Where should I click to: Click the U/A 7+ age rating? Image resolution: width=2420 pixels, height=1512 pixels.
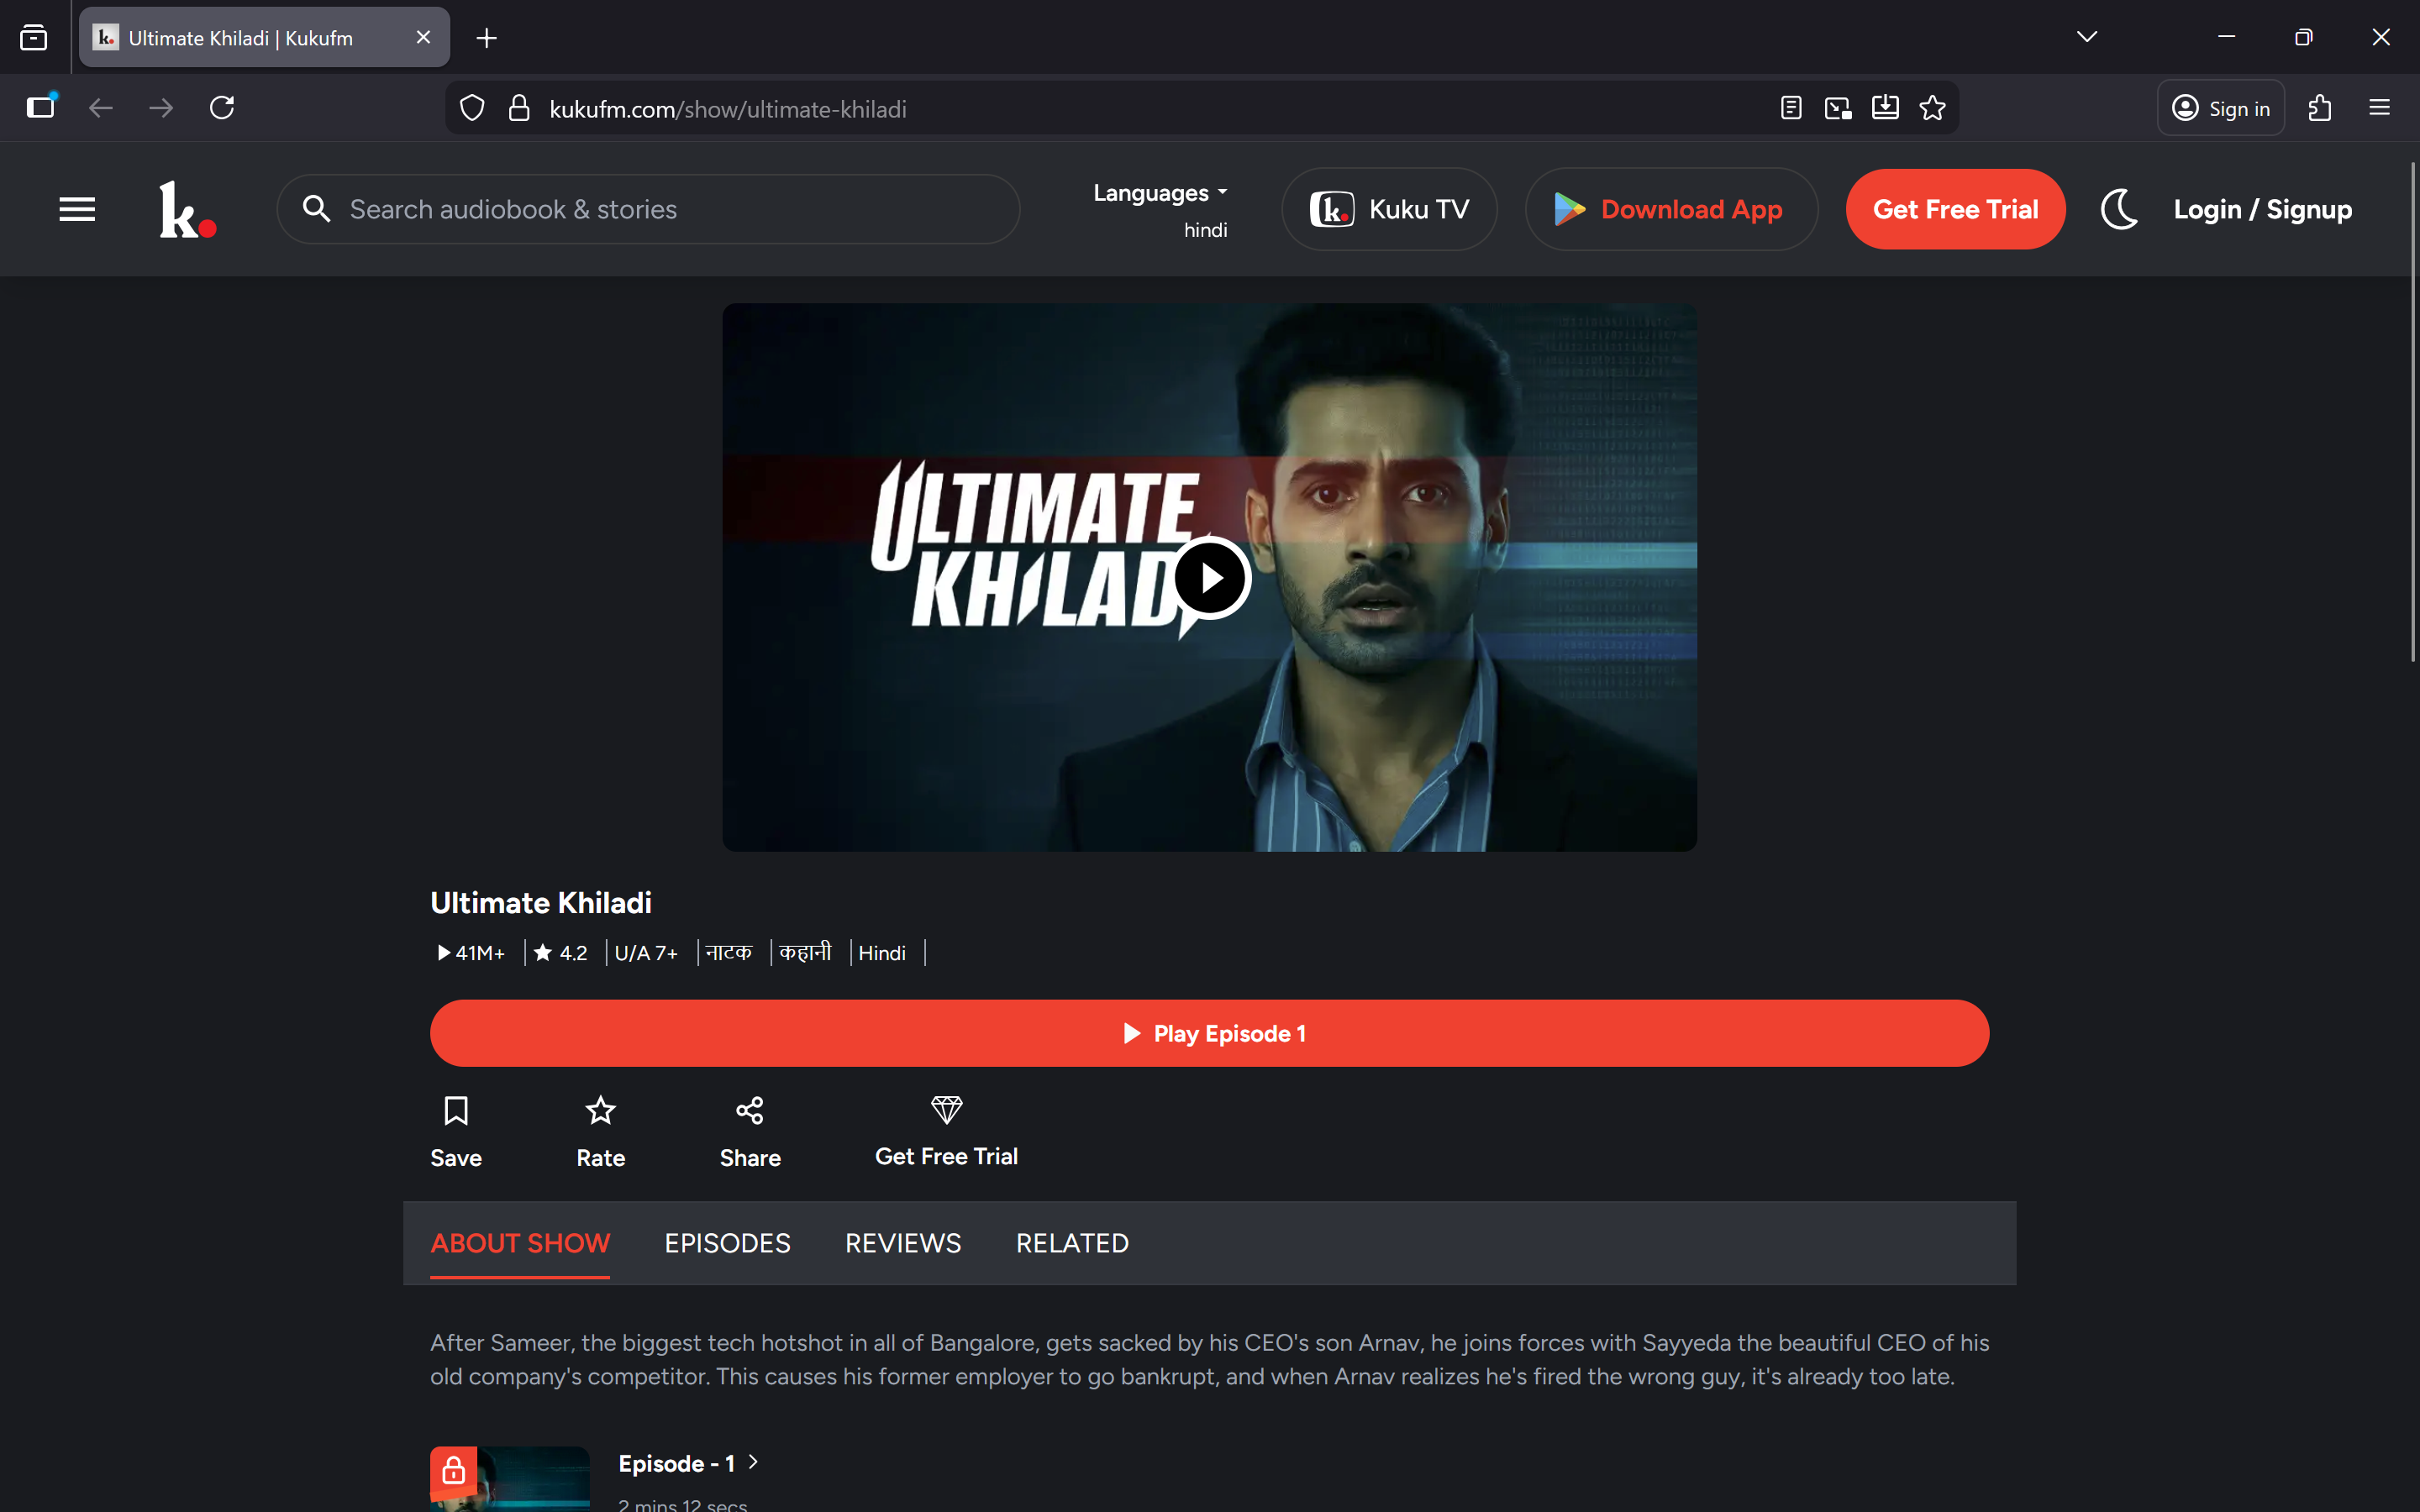(646, 953)
